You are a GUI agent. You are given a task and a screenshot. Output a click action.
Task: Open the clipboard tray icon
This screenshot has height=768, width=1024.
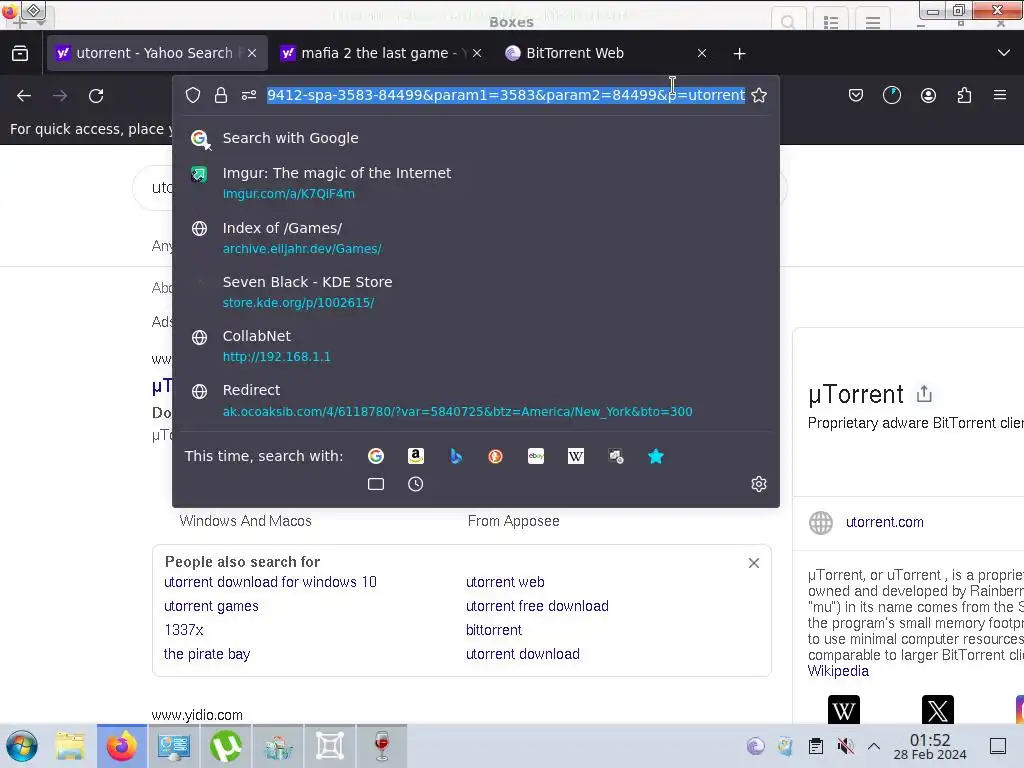816,746
